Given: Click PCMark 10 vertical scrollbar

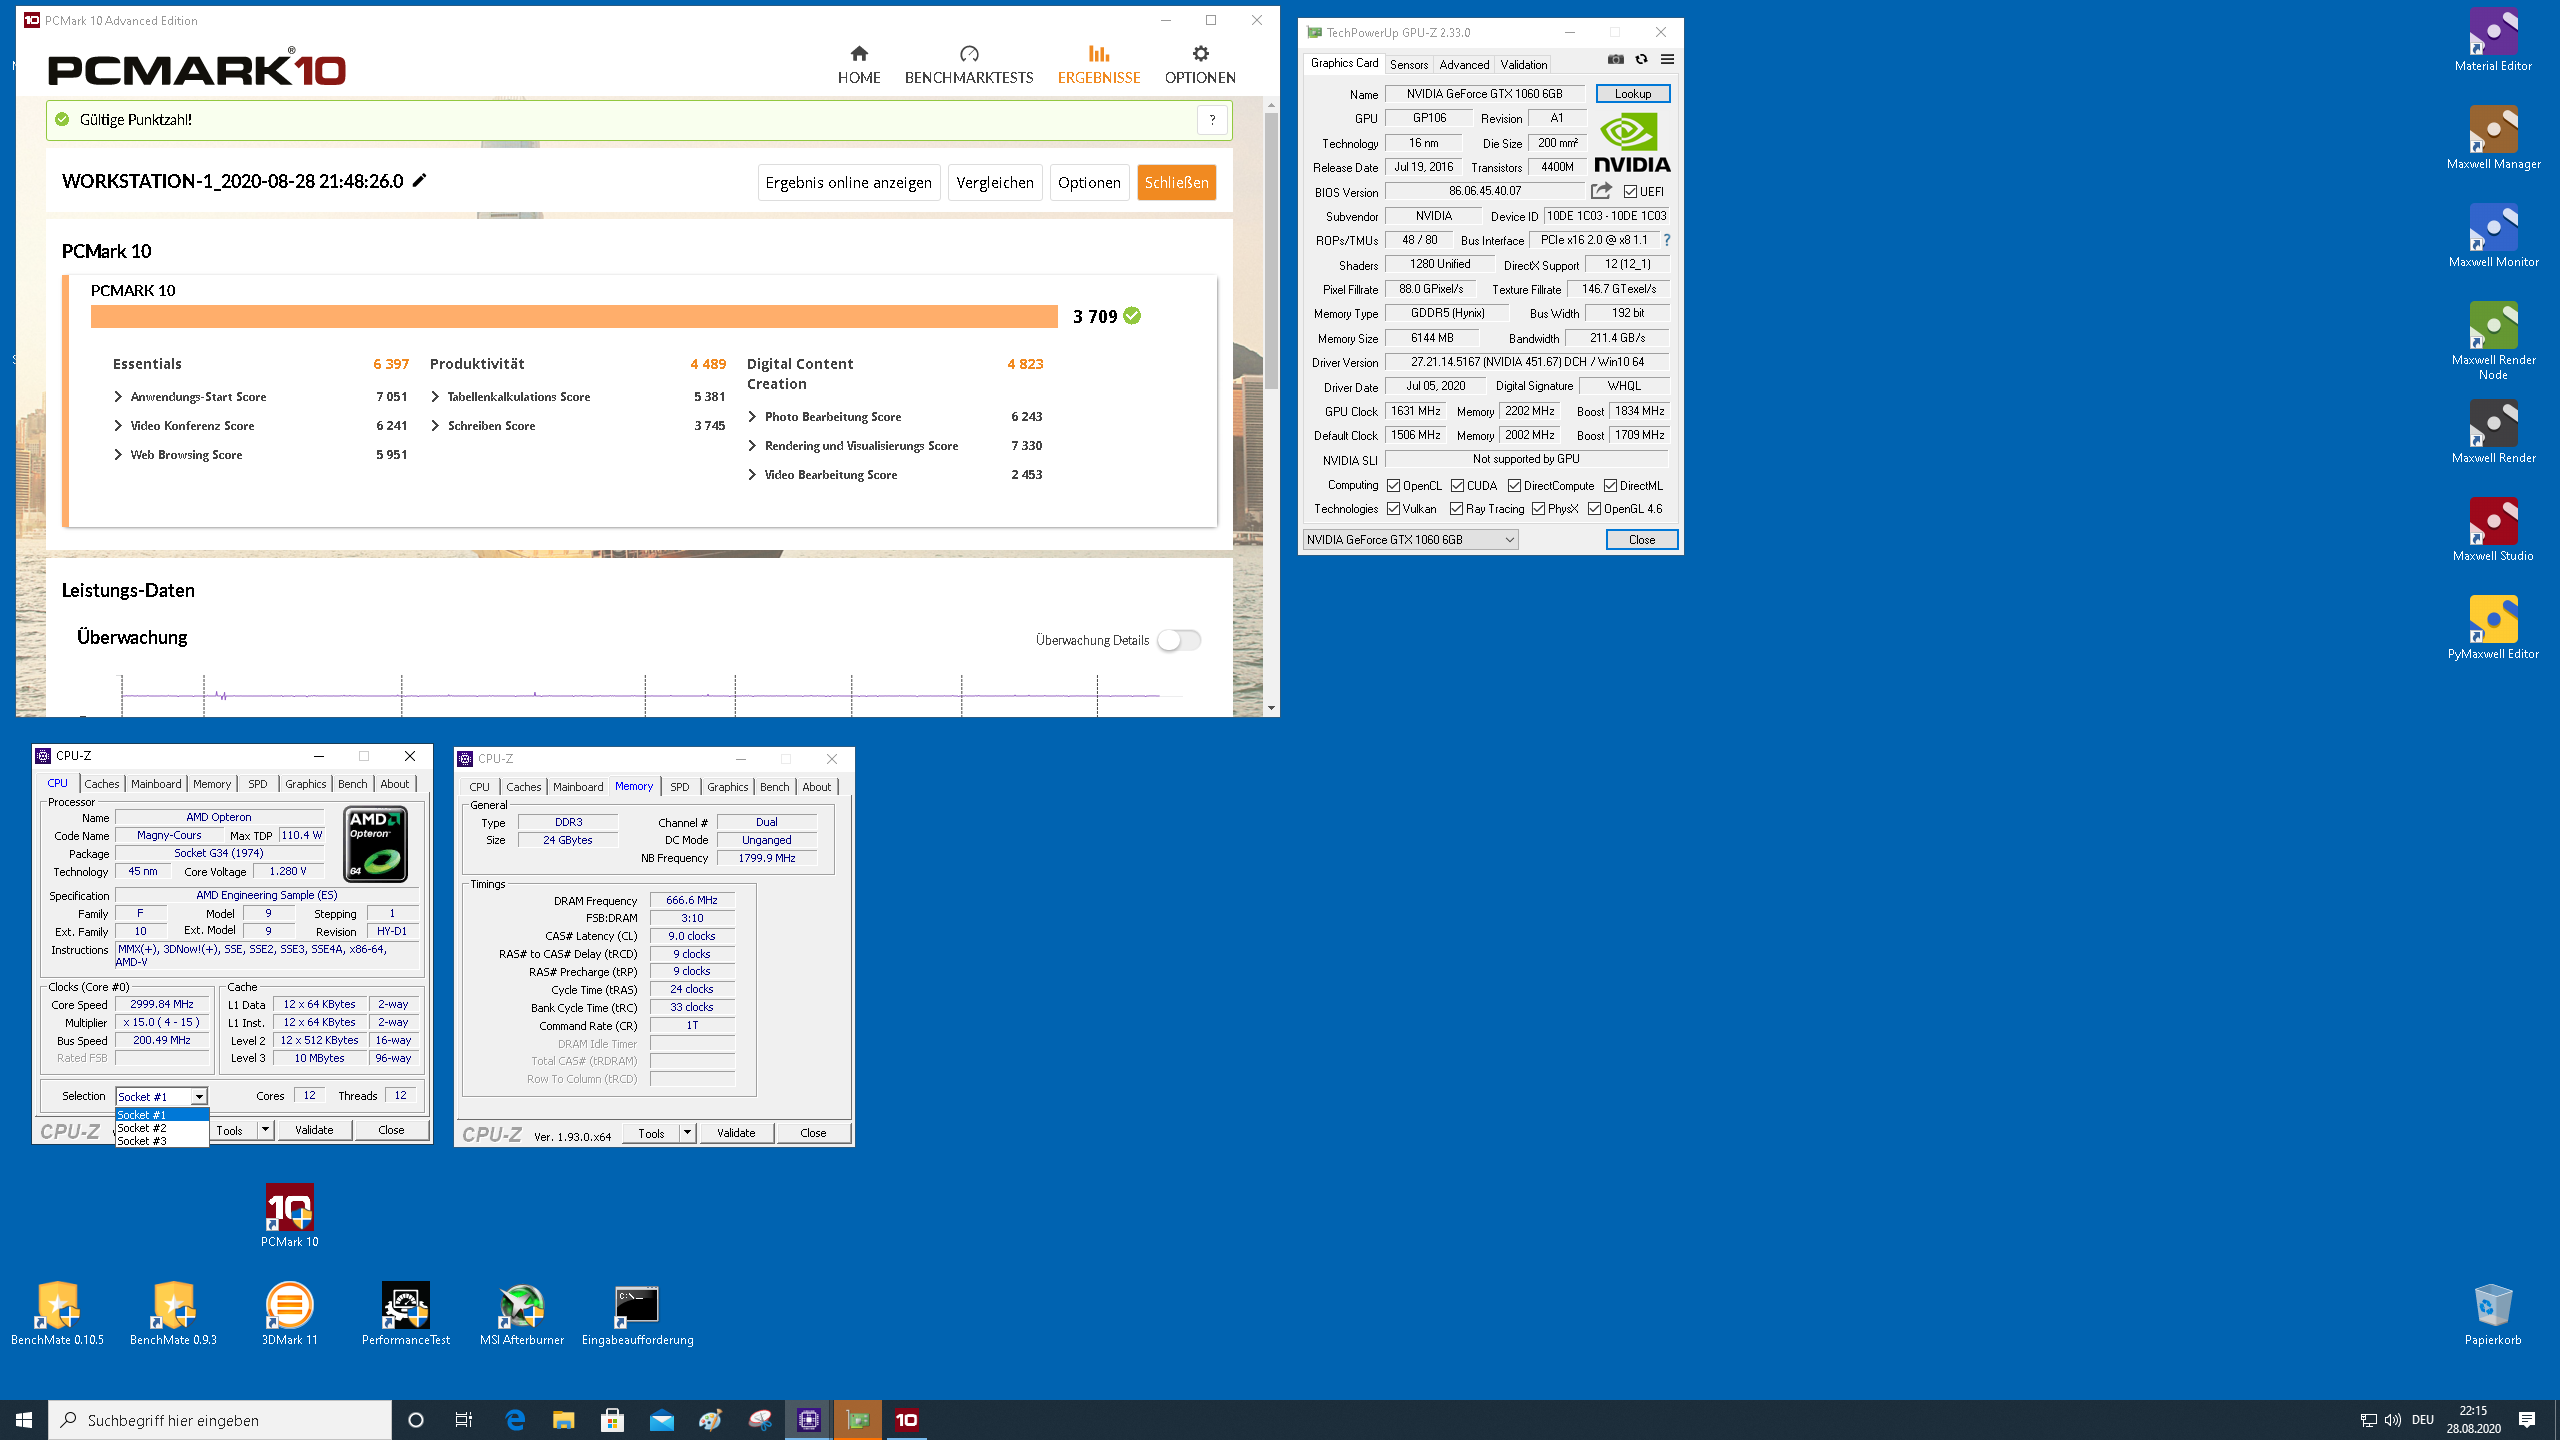Looking at the screenshot, I should [1271, 250].
